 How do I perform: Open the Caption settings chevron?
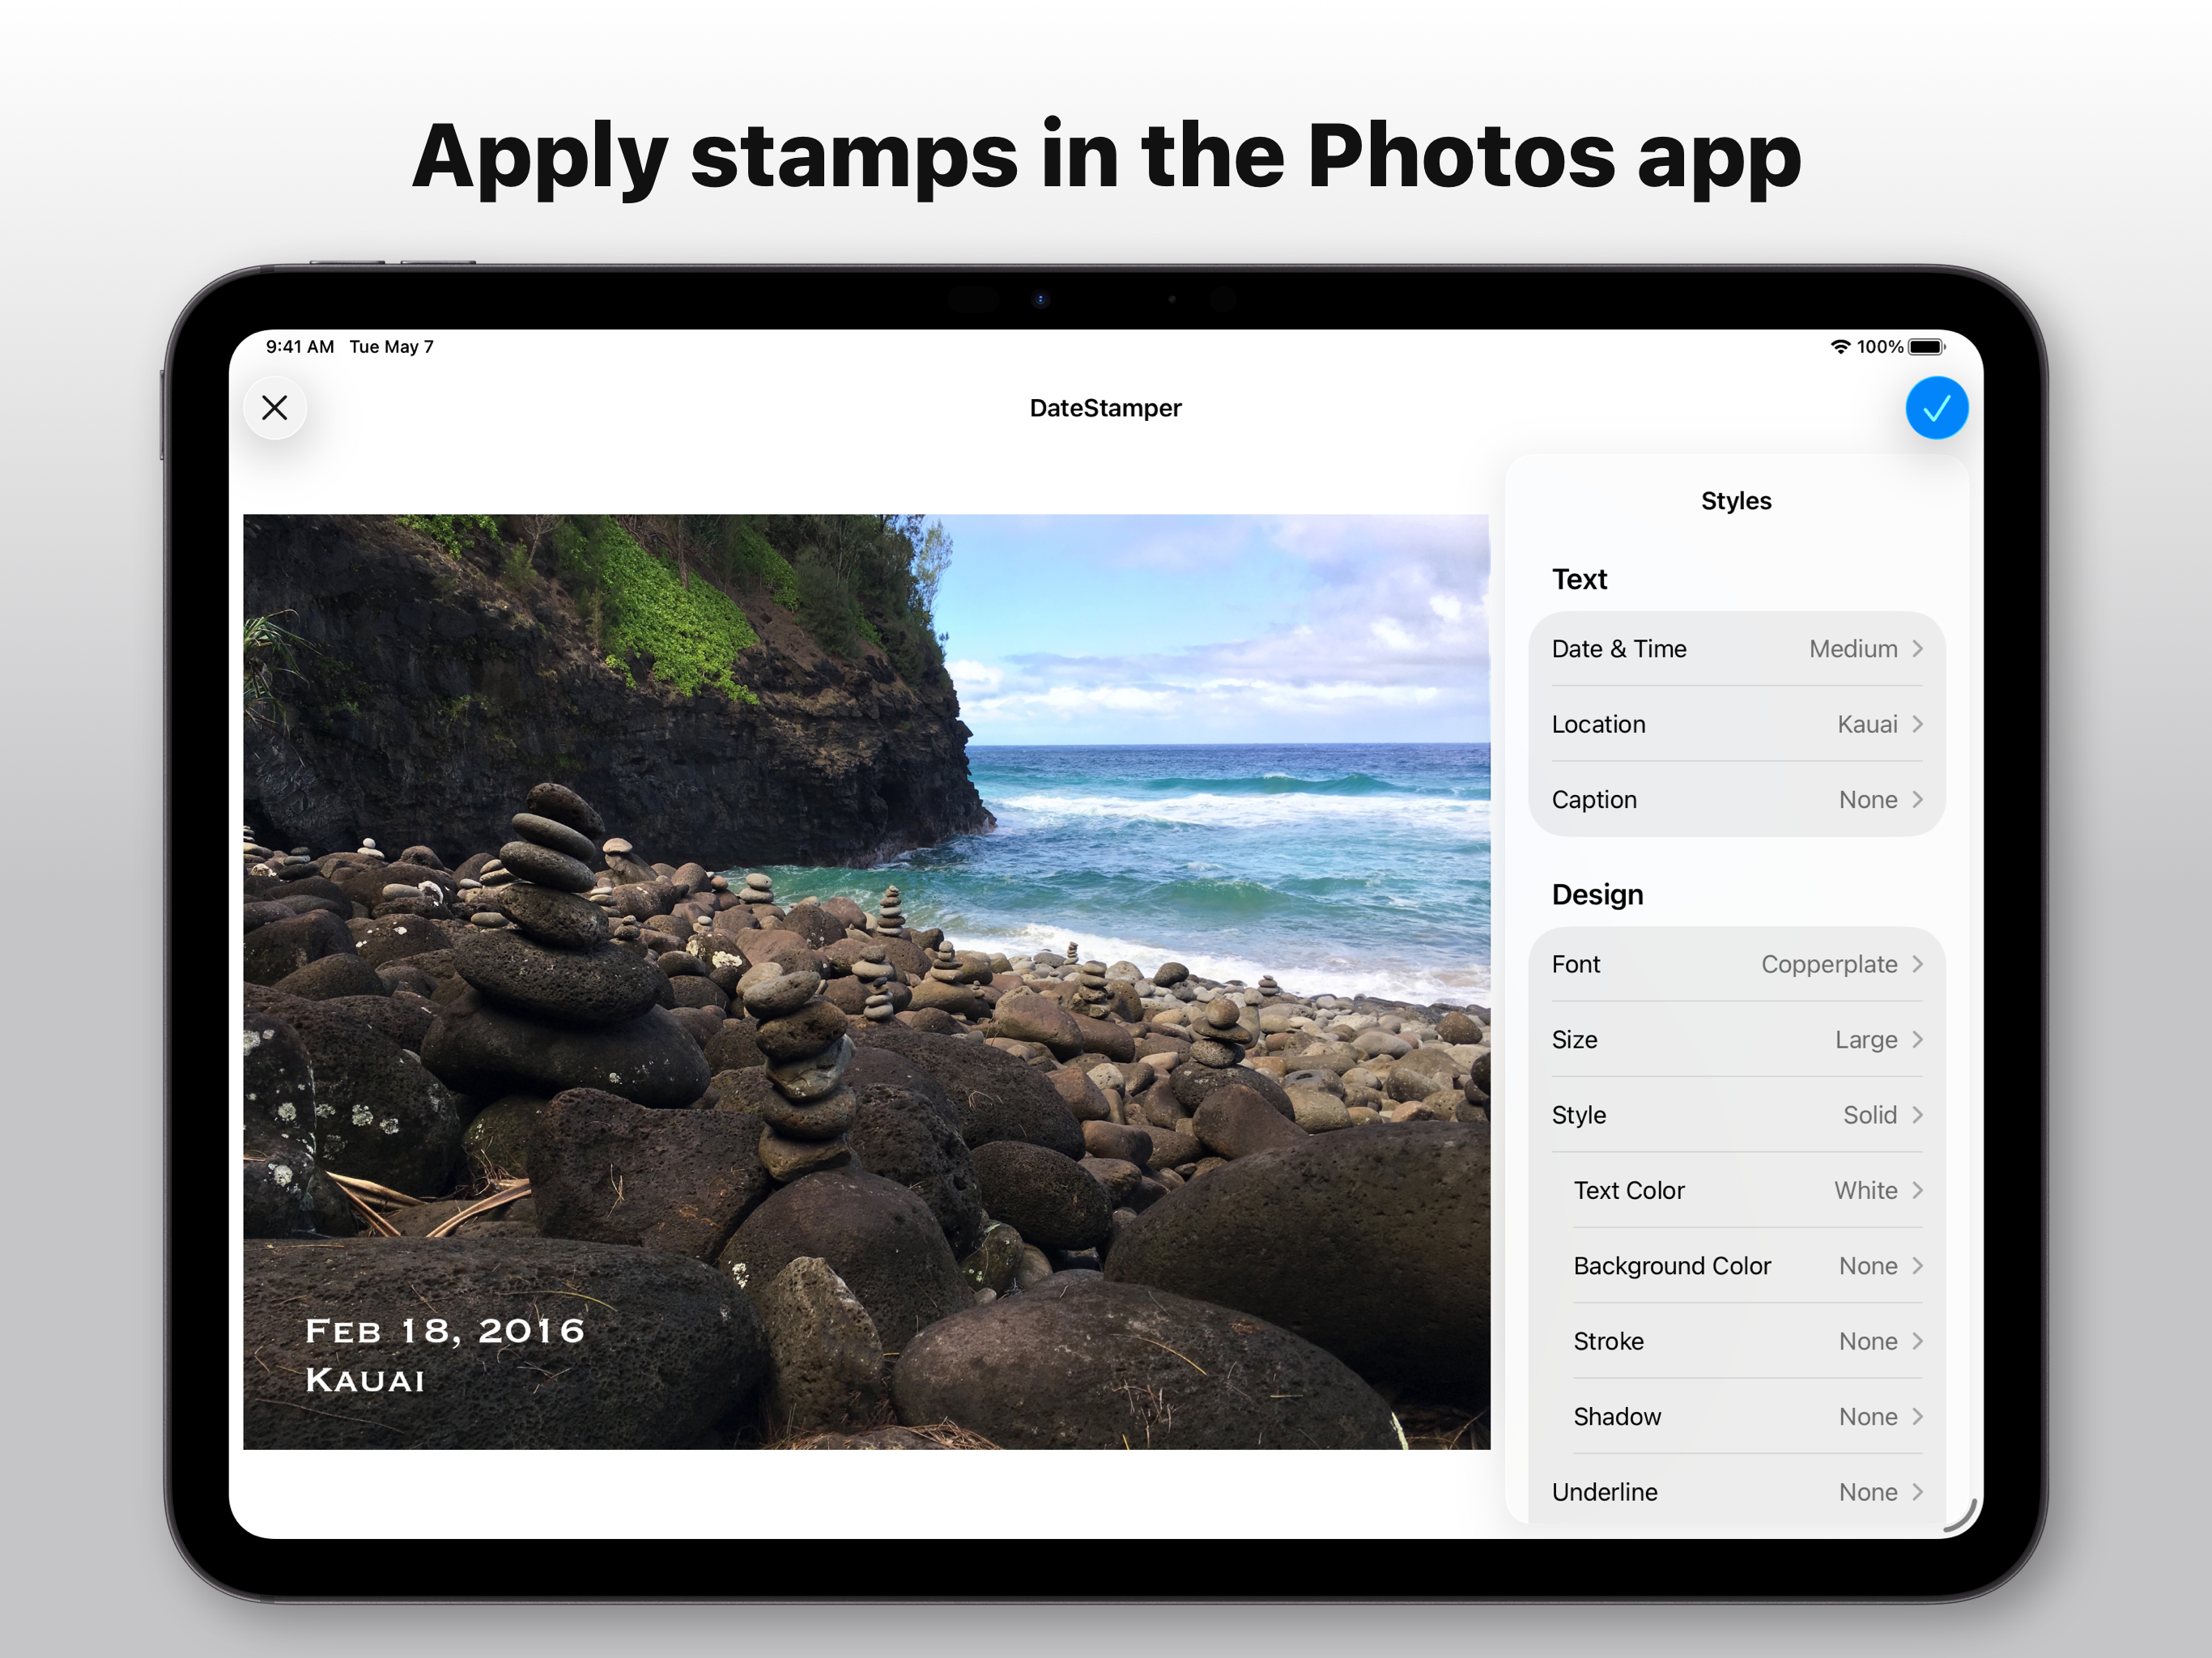click(1736, 799)
